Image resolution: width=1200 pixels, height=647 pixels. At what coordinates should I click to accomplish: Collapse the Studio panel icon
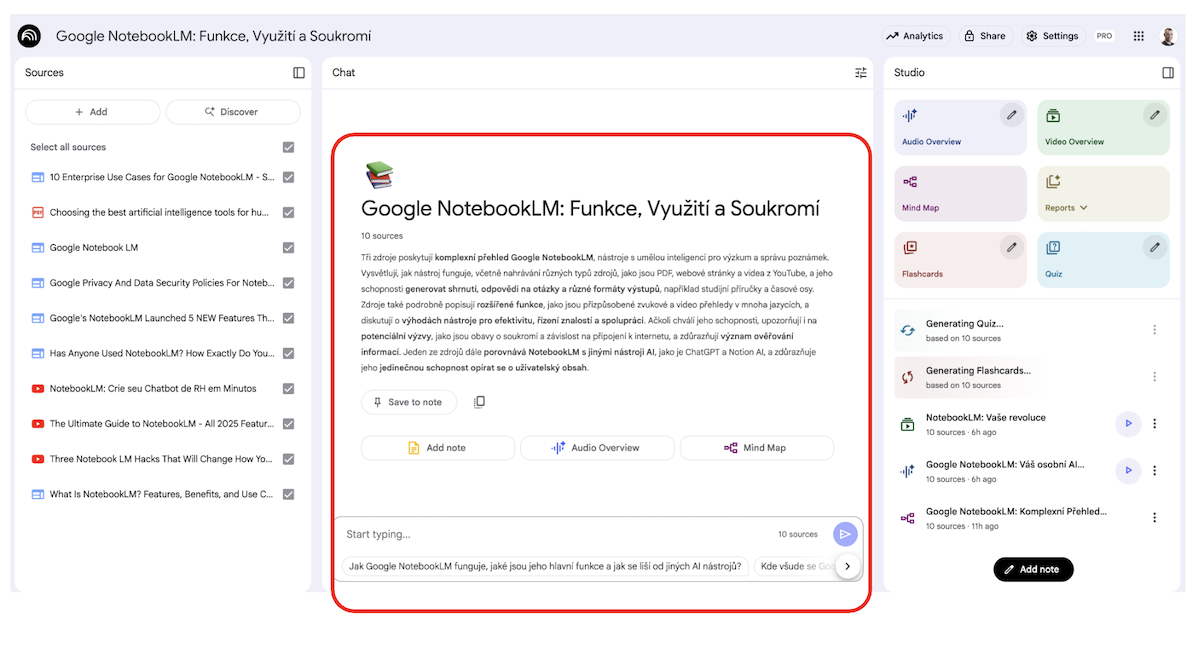point(1168,73)
